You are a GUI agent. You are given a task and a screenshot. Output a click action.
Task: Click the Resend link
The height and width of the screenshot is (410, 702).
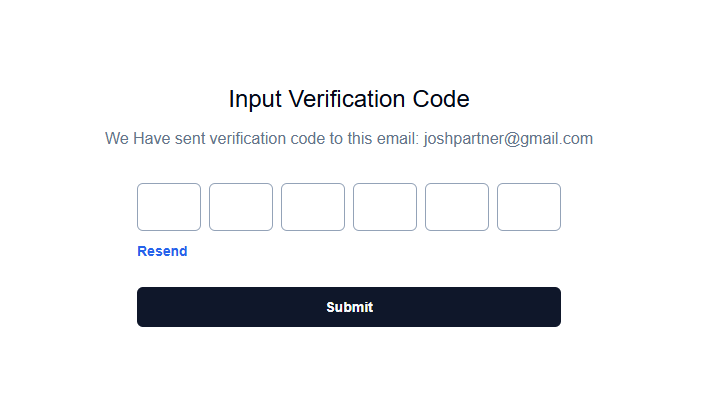click(x=162, y=251)
